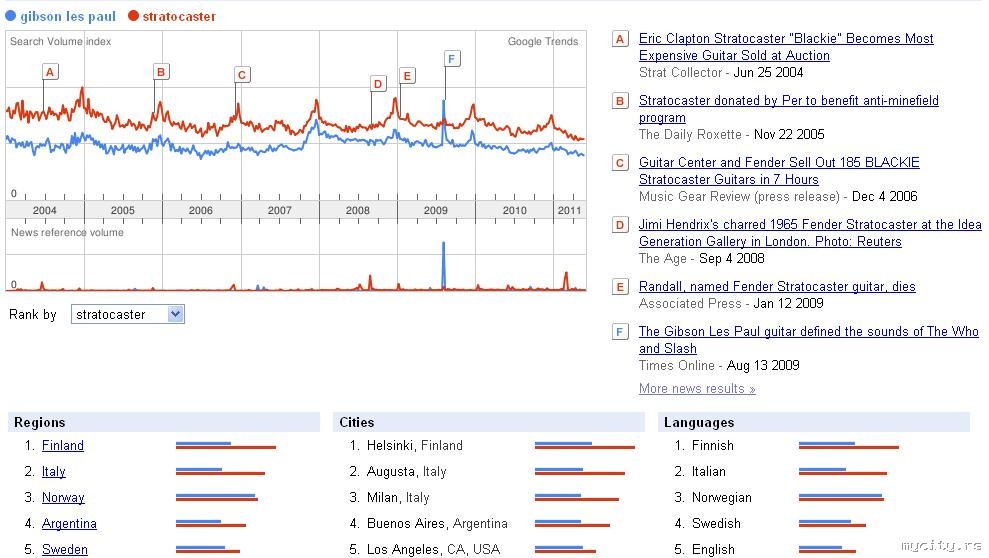989x558 pixels.
Task: Click the red stratocaster legend dot
Action: pos(133,16)
